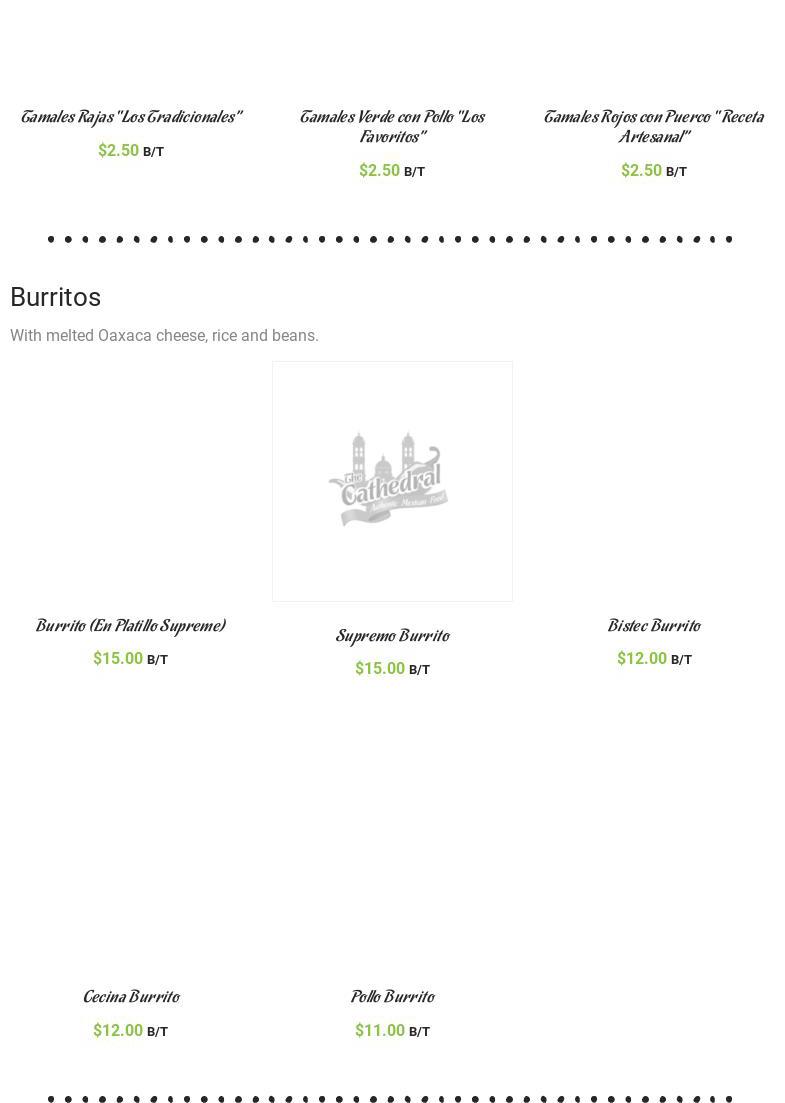Click the $12.00 Cecina Burrito price

tap(118, 1030)
